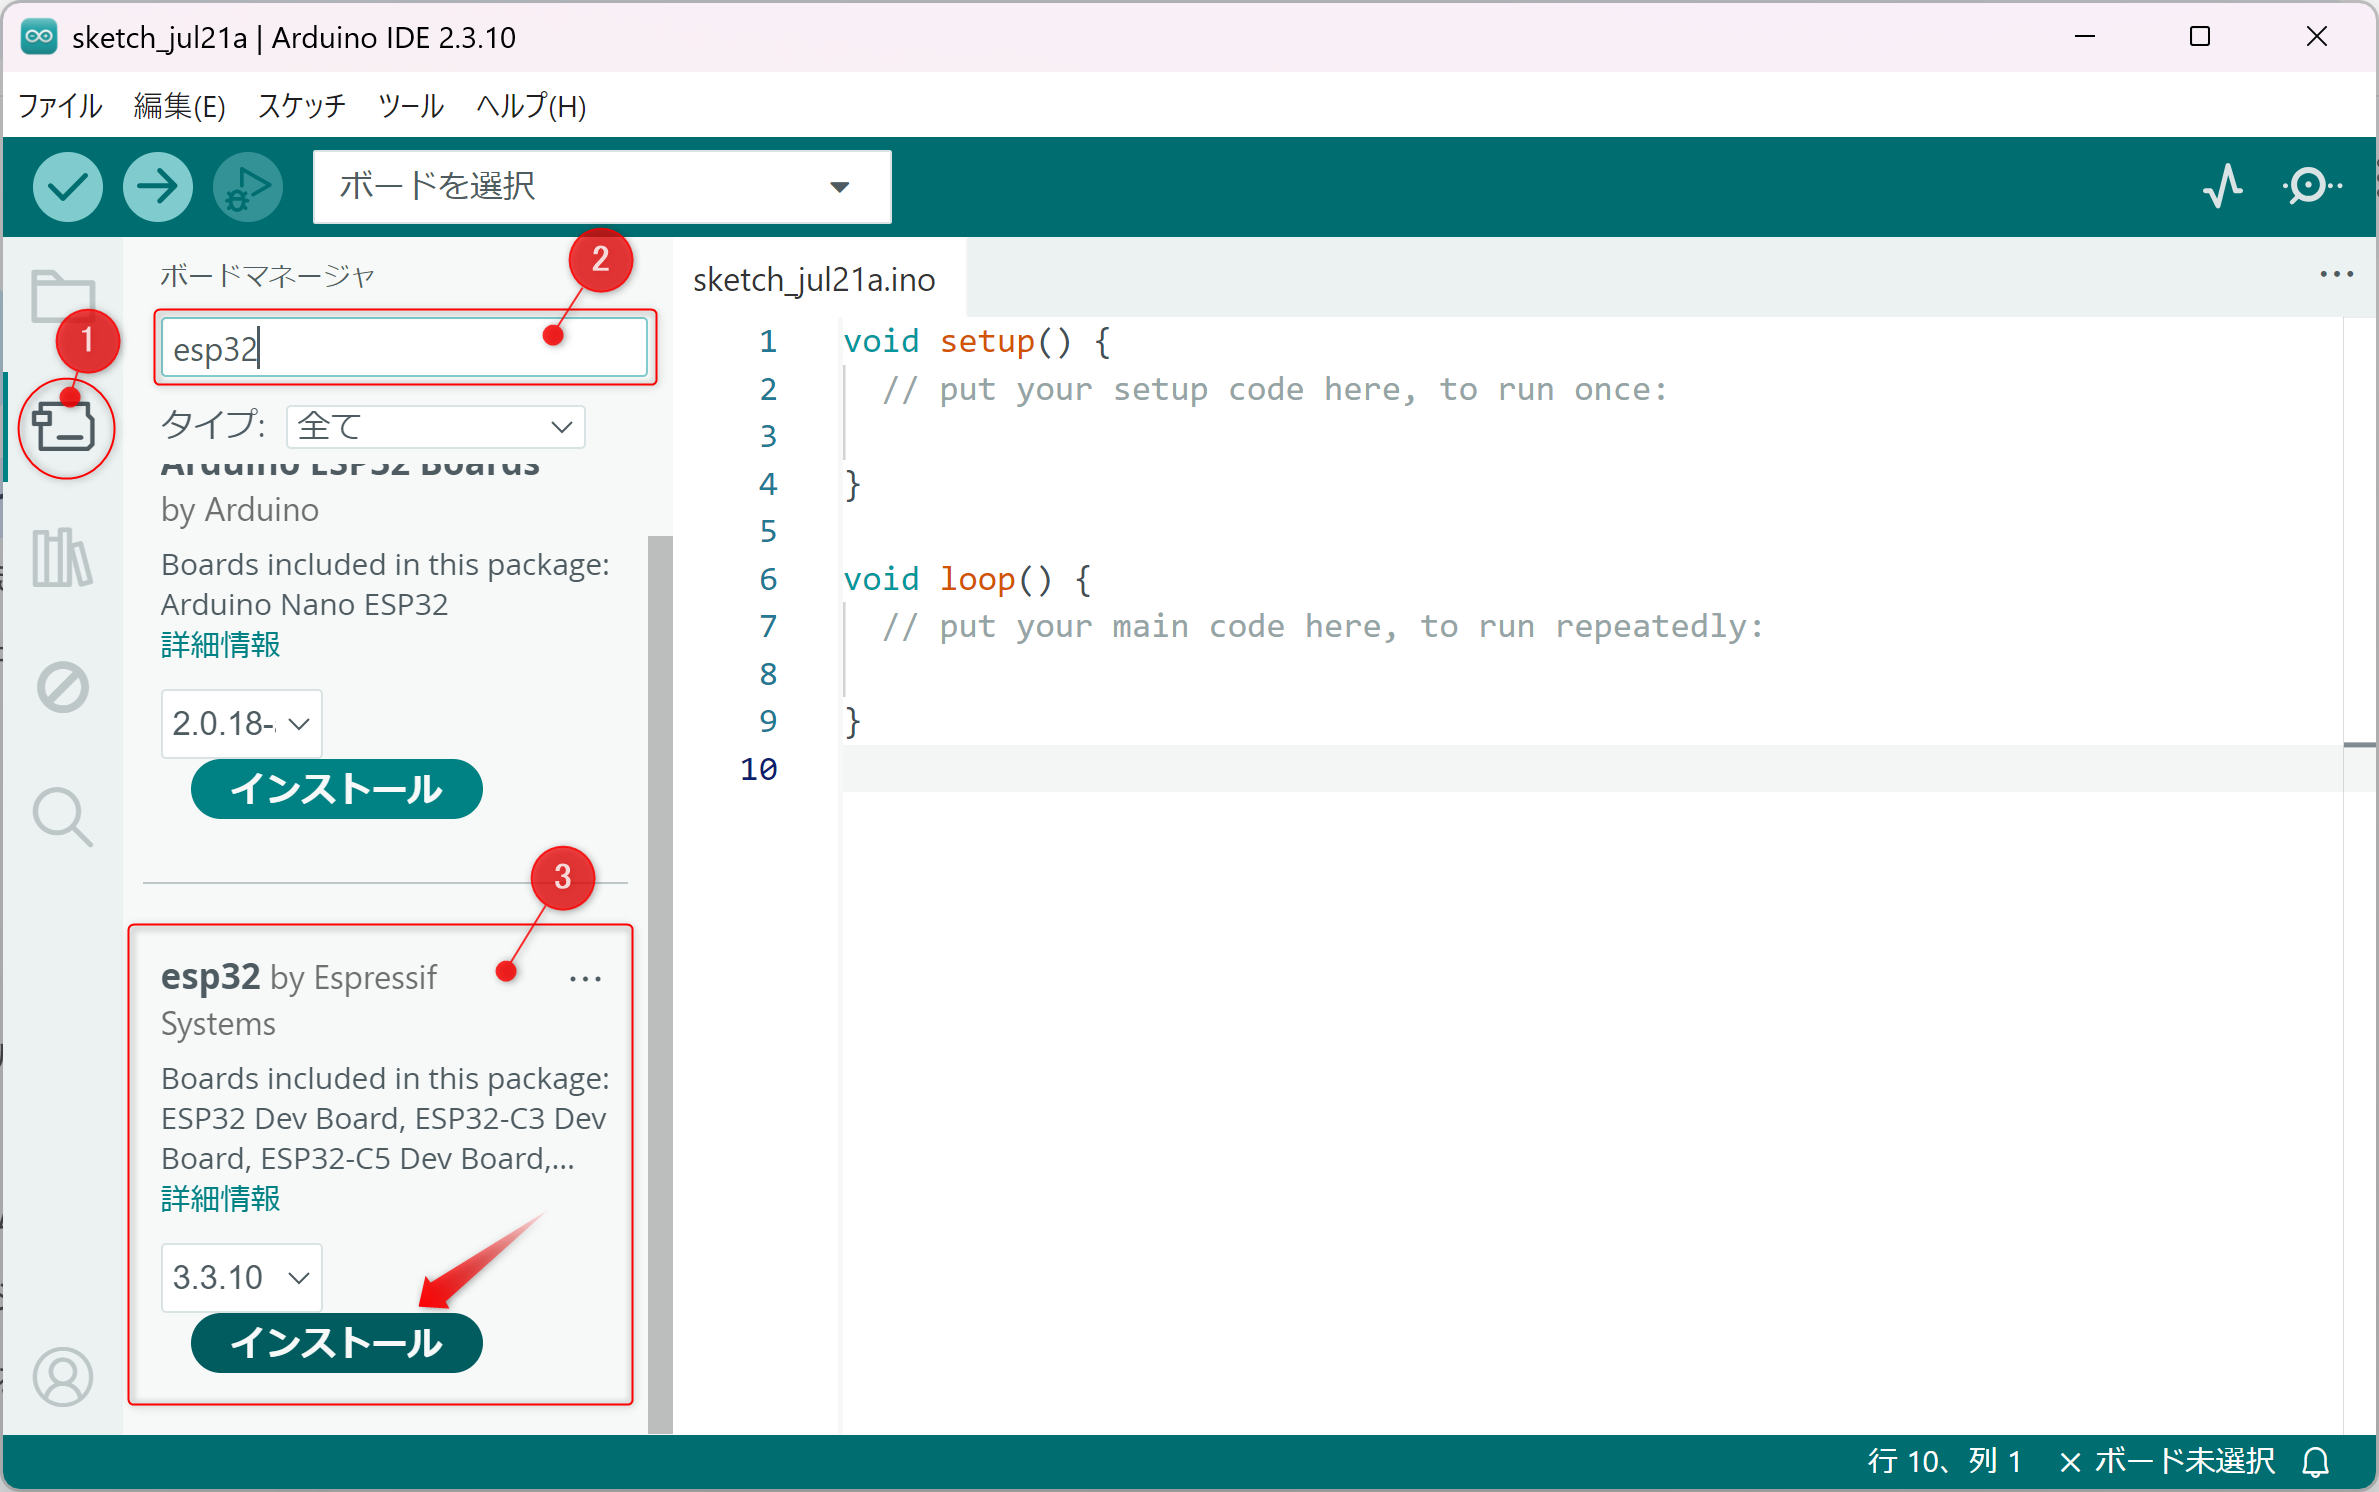
Task: Click the 'void loop() {' code line
Action: tap(967, 580)
